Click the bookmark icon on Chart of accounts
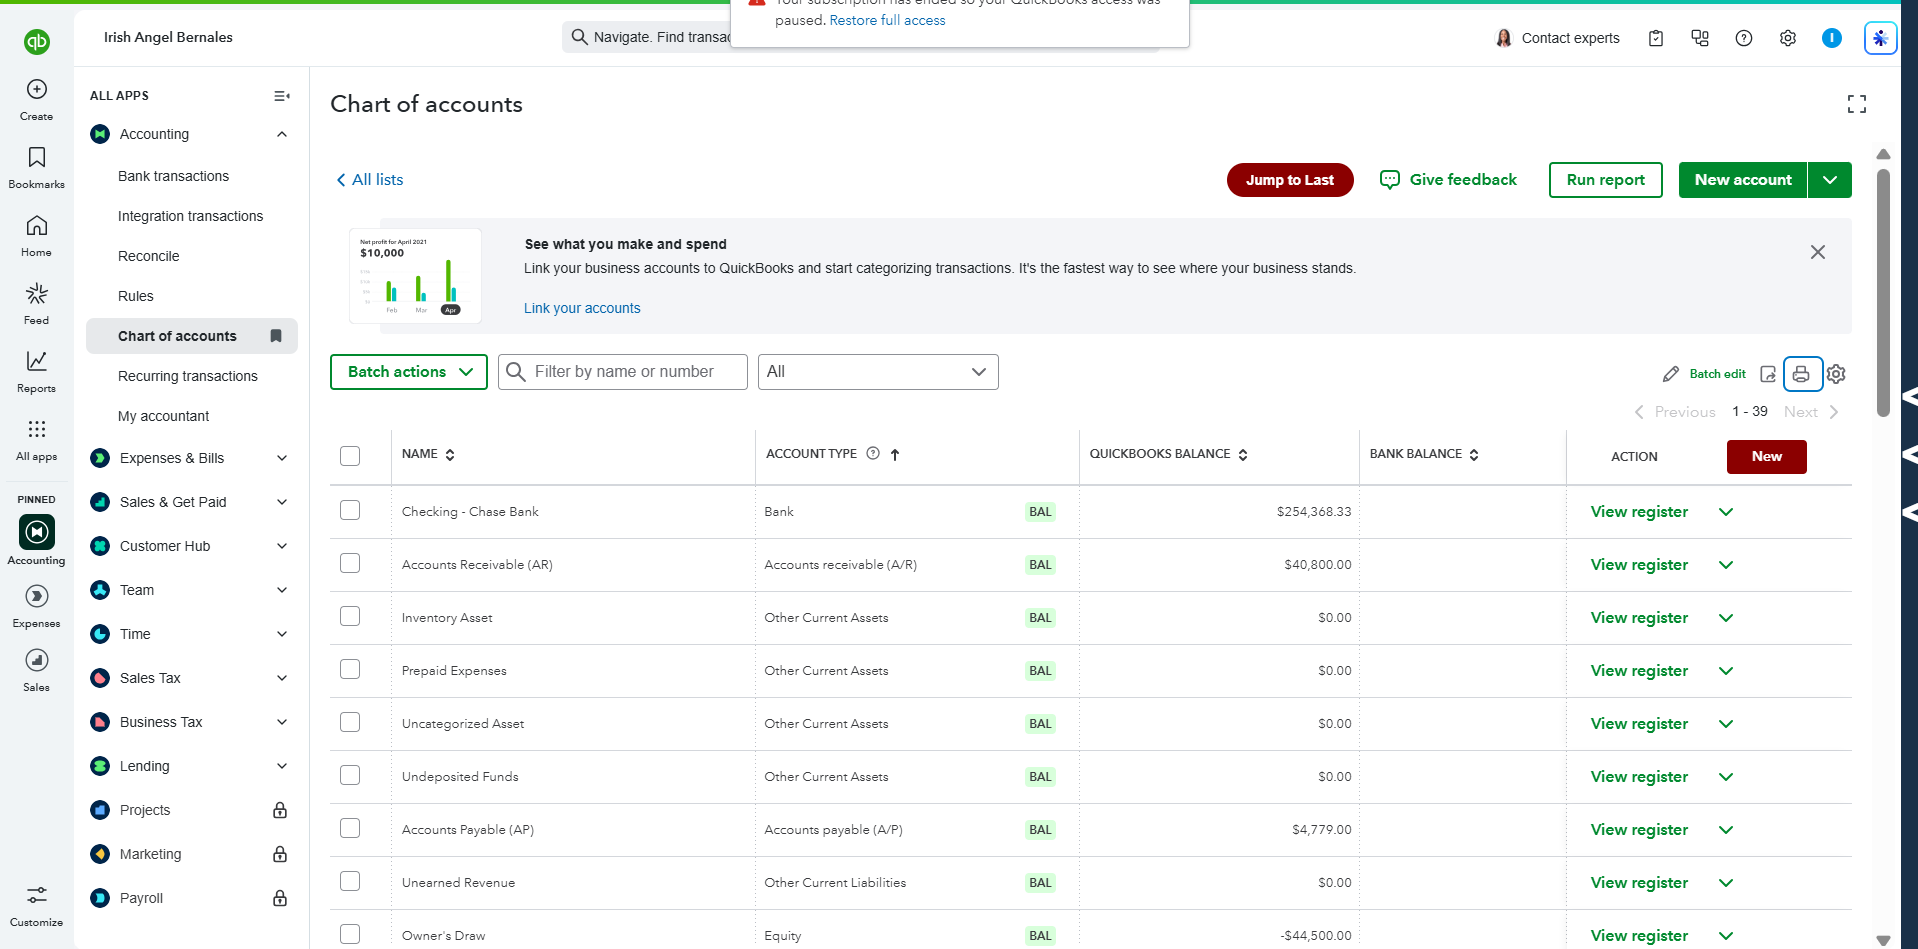The height and width of the screenshot is (949, 1918). [276, 336]
